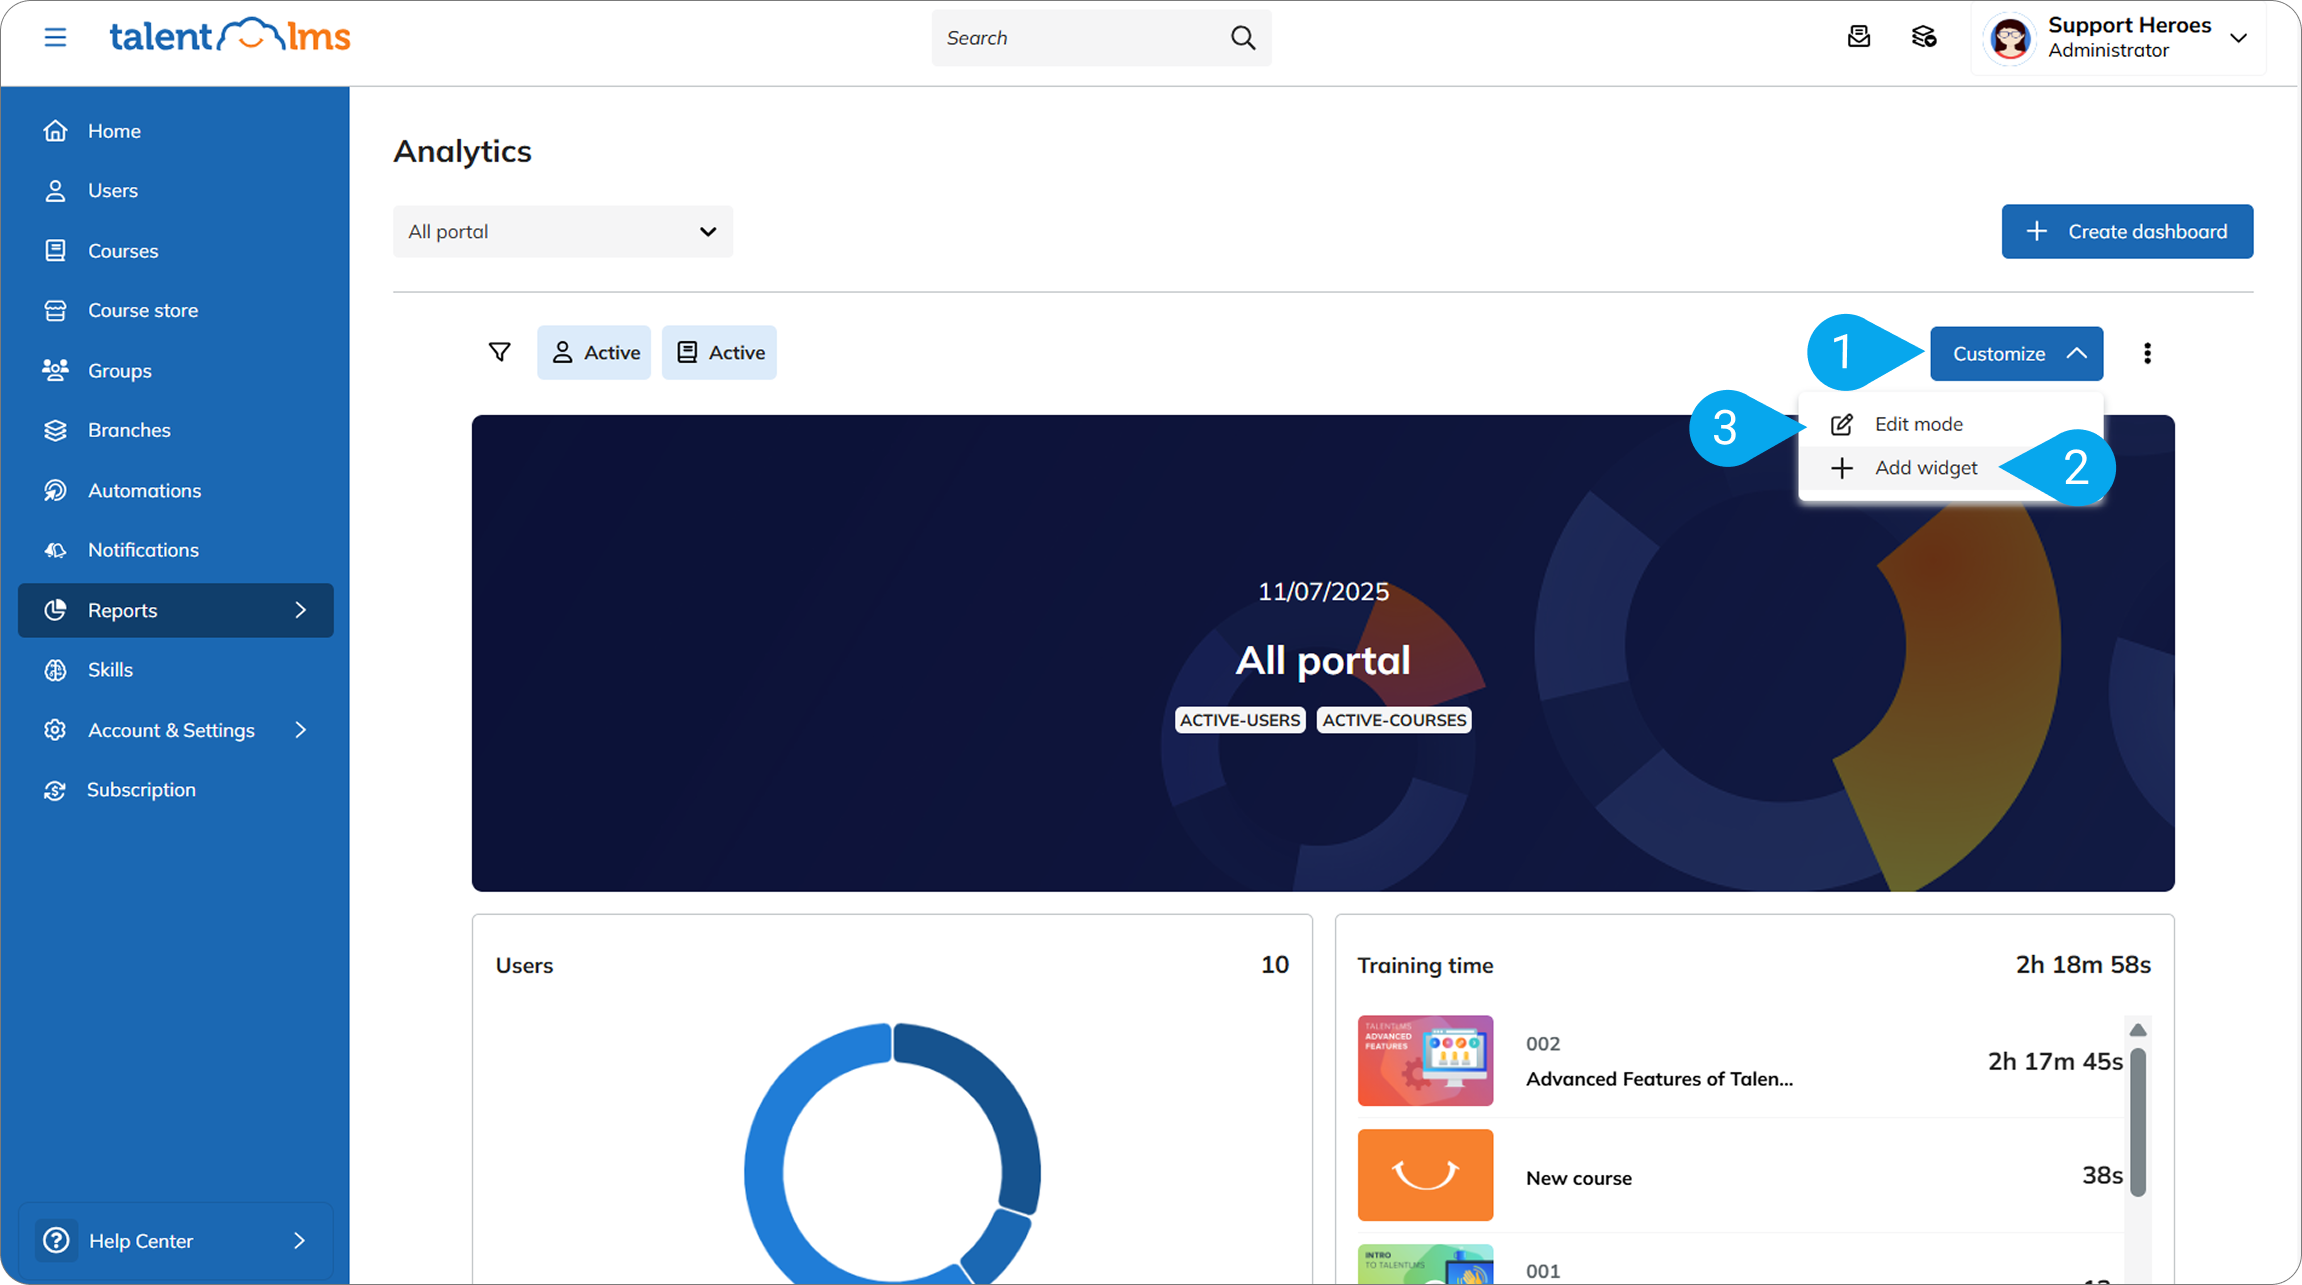Open the three-dot more options menu
The width and height of the screenshot is (2302, 1285).
(2147, 353)
